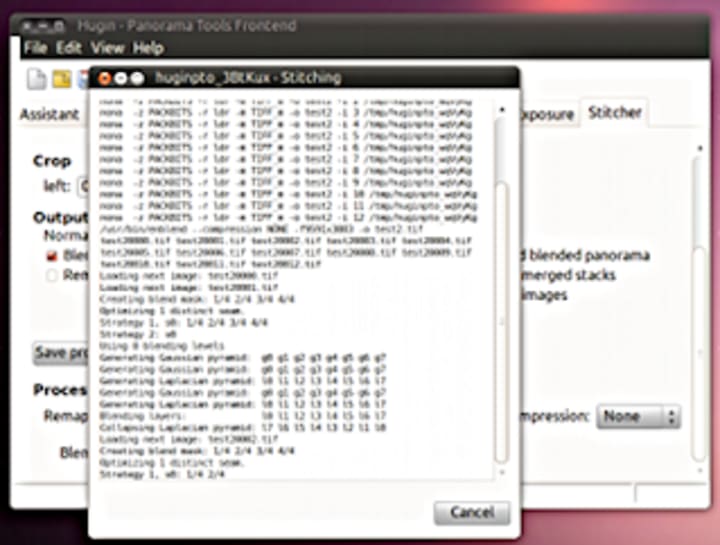Click the 'Crop' section heading
Image resolution: width=720 pixels, height=545 pixels.
click(x=52, y=161)
